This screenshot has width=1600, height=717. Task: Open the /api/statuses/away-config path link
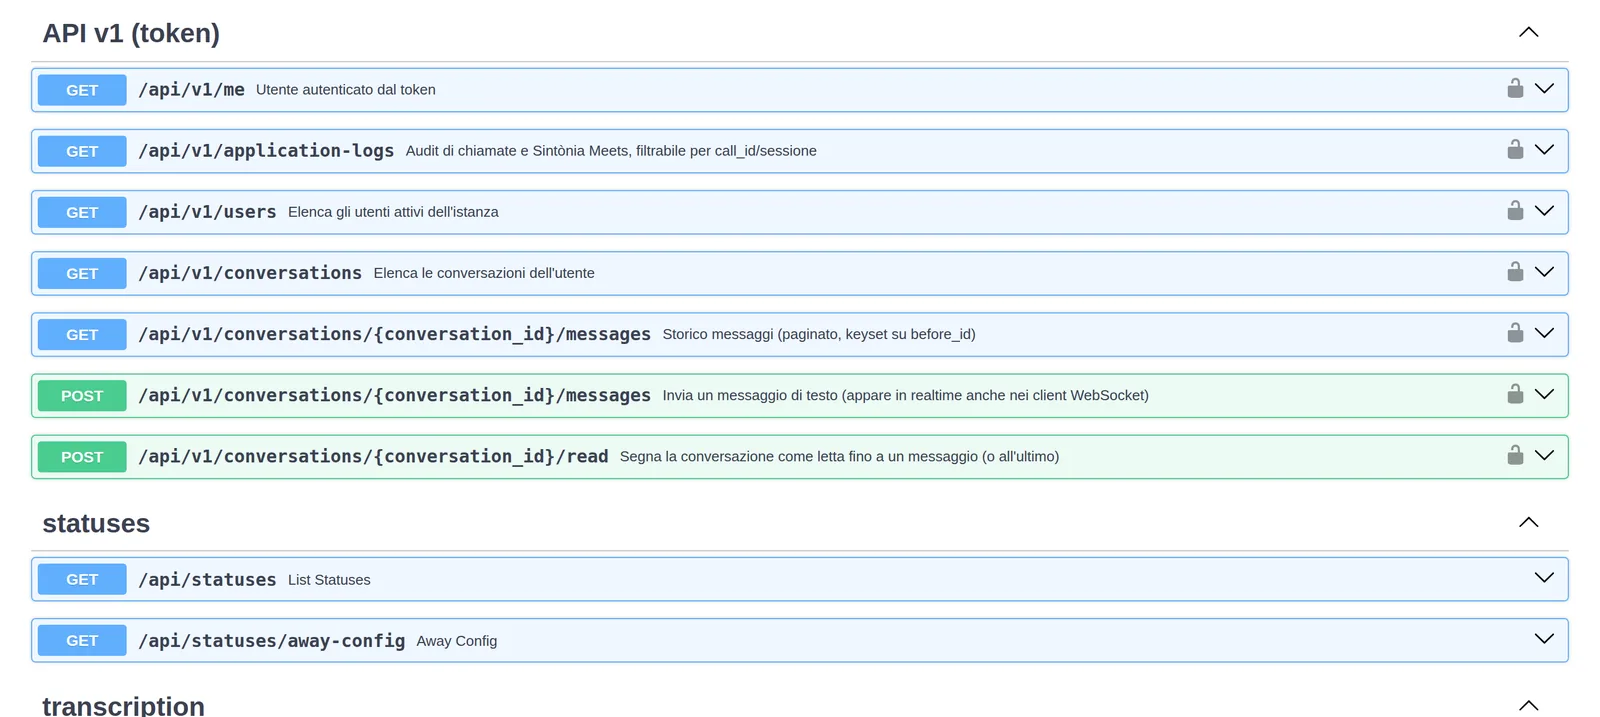271,640
